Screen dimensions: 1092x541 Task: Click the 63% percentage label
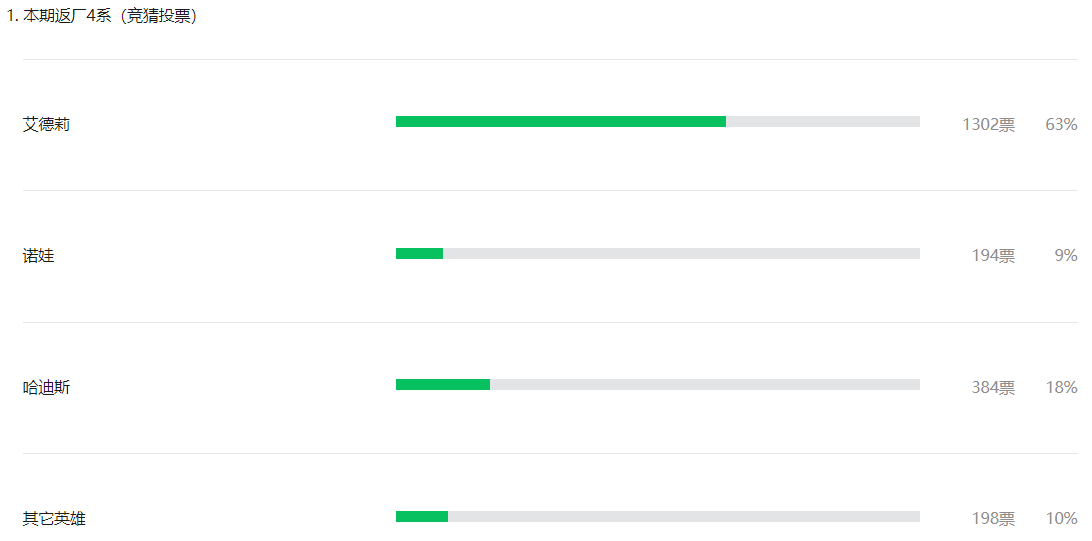coord(1061,125)
